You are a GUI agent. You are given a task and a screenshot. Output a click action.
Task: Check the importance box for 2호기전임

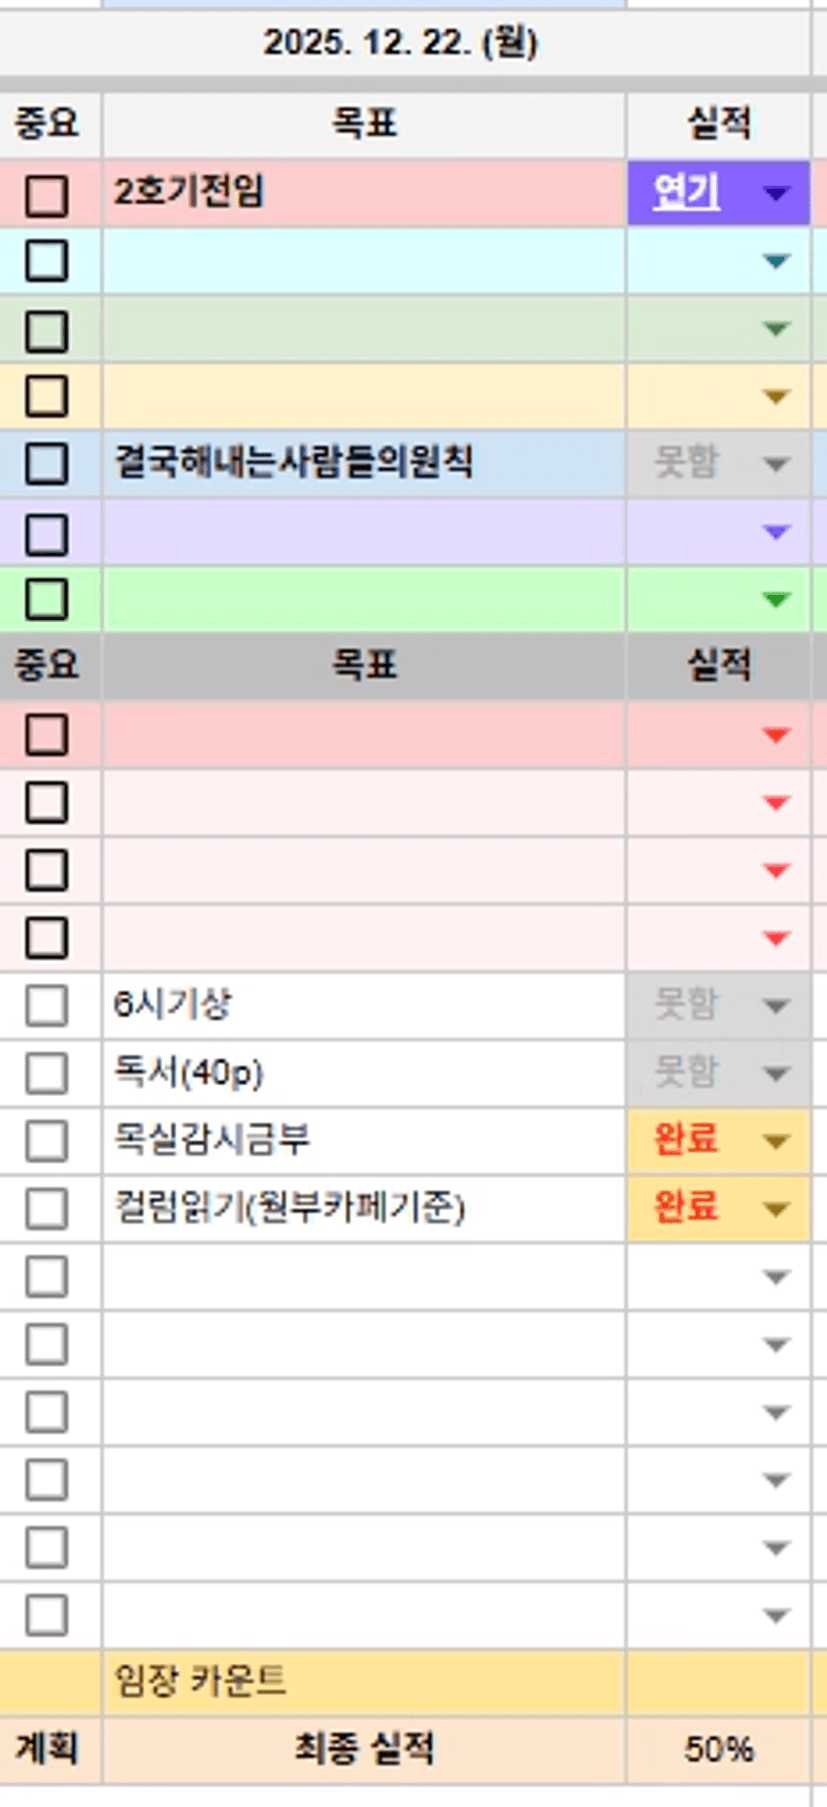tap(46, 195)
